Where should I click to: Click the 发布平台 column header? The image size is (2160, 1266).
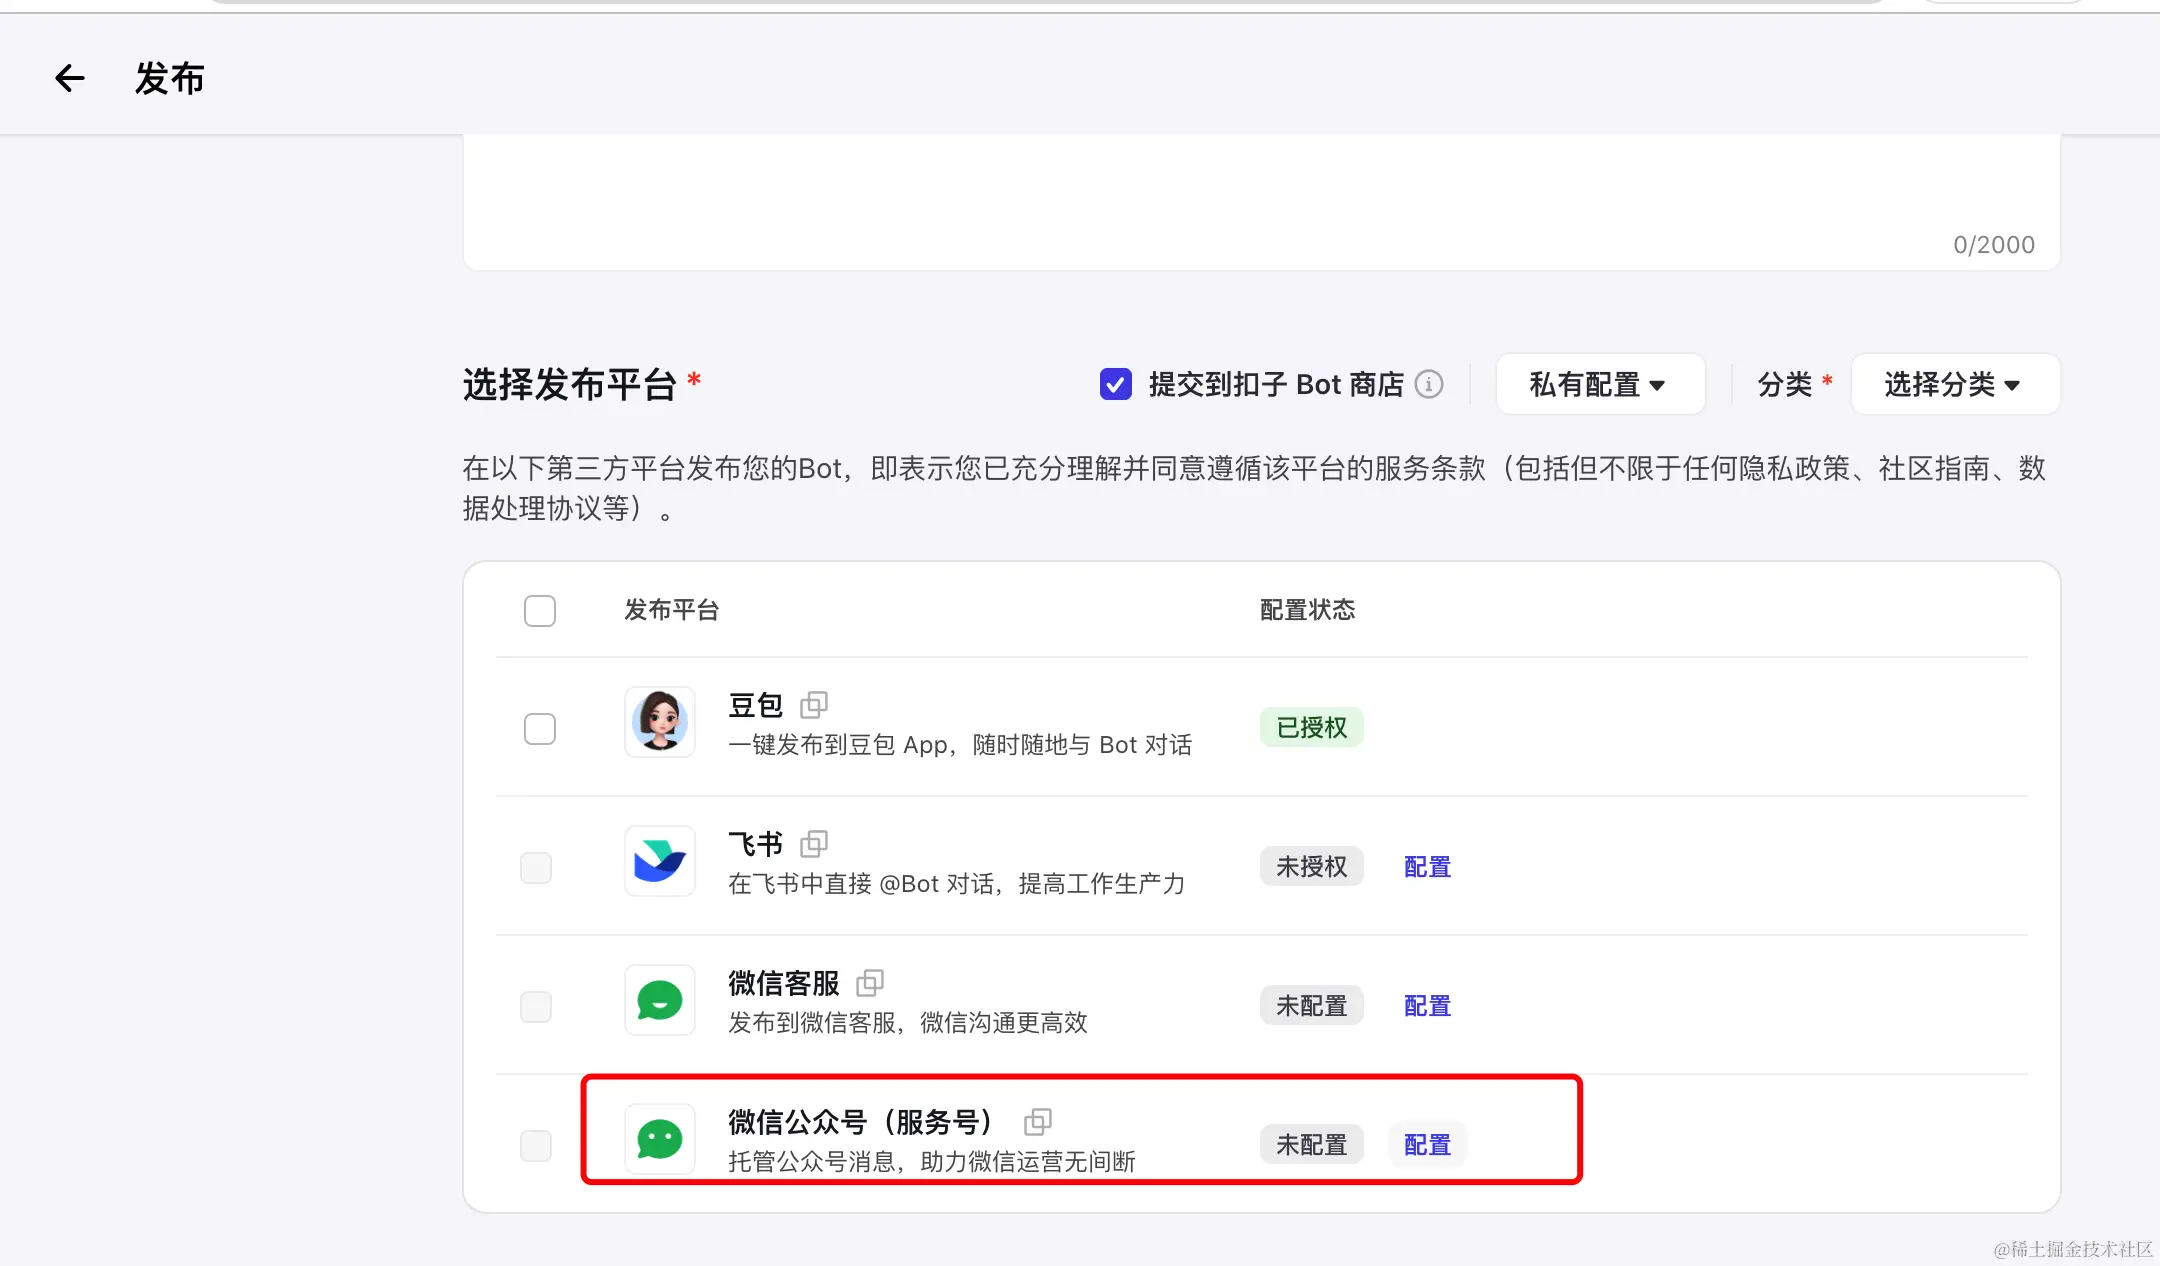coord(672,610)
